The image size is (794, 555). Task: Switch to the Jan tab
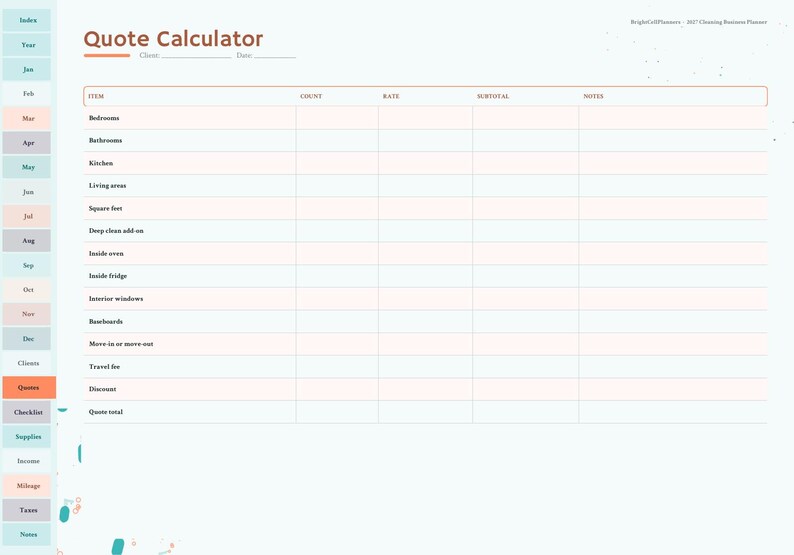coord(27,69)
